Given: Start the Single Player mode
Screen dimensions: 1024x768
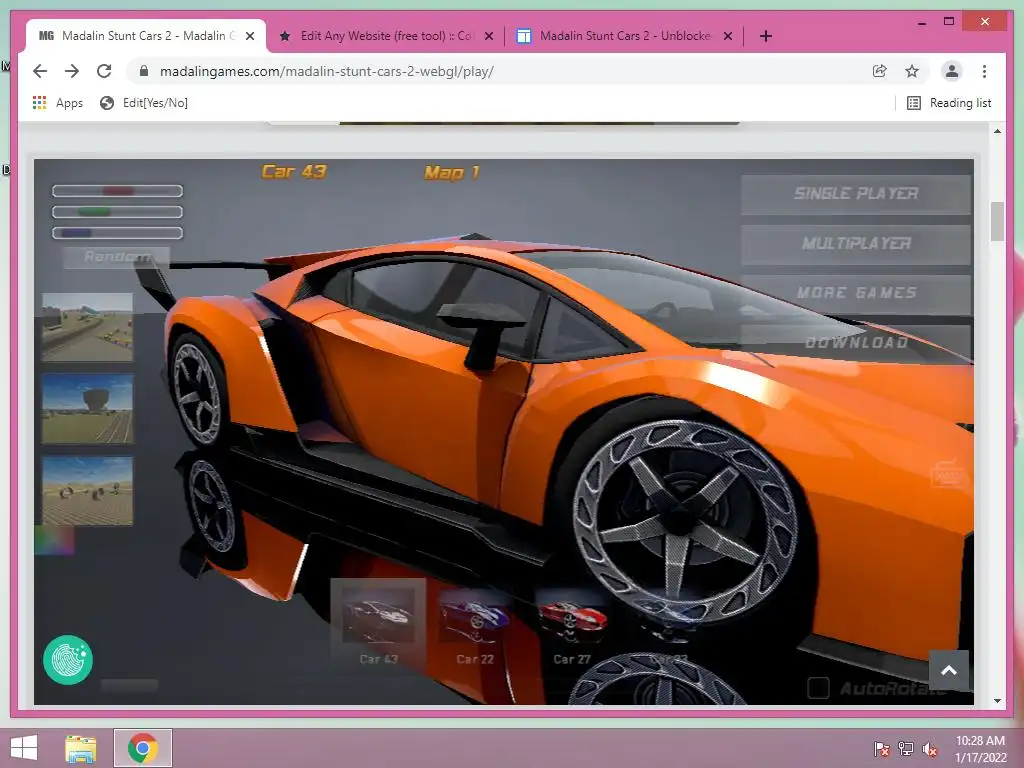Looking at the screenshot, I should tap(856, 194).
